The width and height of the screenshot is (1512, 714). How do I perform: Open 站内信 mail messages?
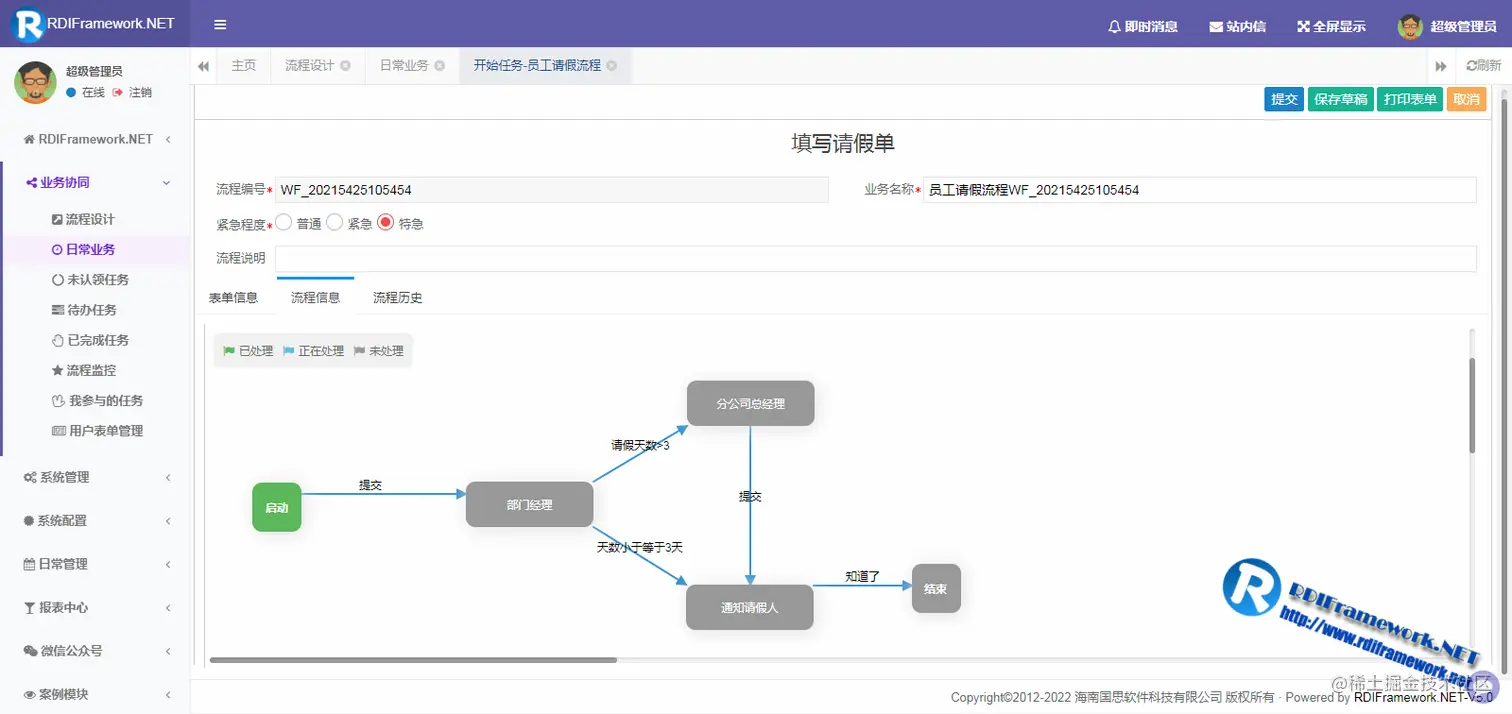1236,26
